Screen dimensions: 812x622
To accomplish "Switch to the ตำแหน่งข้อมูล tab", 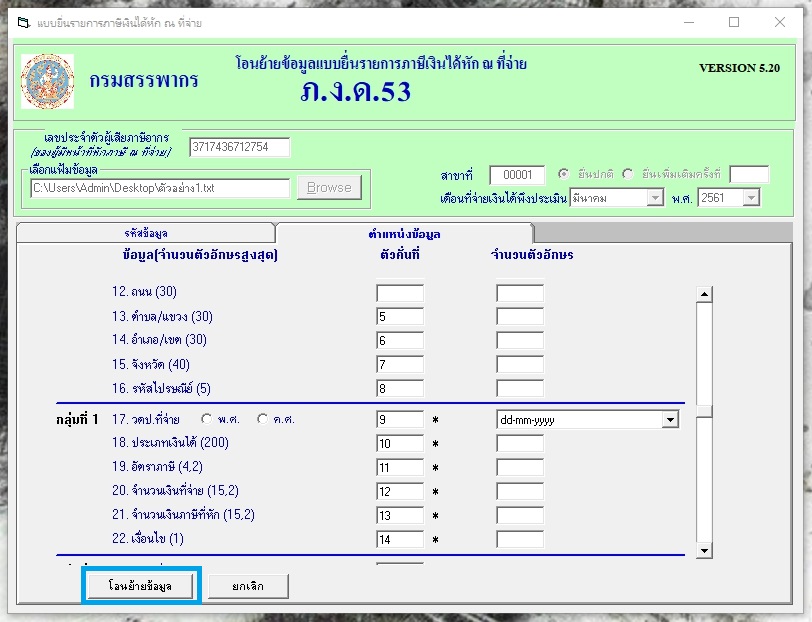I will point(404,234).
